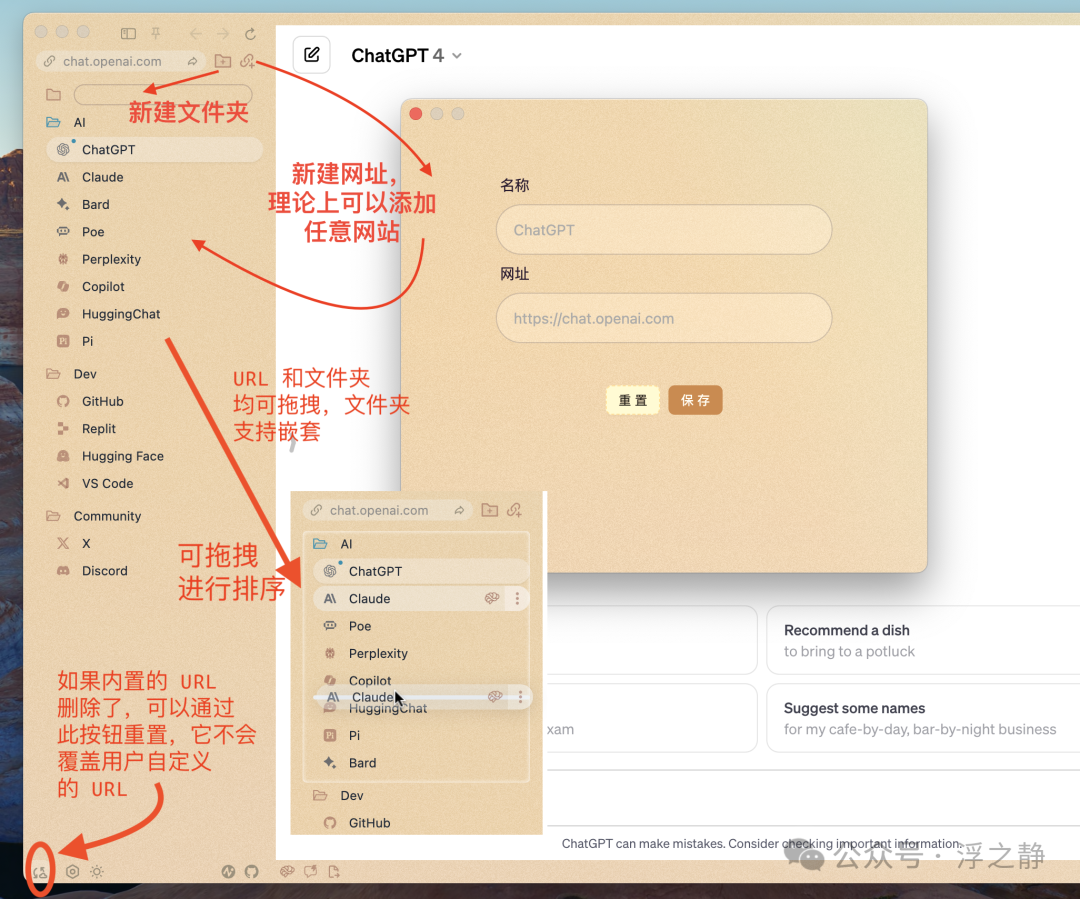Click the chat bubble icon in the bottom bar

[311, 871]
